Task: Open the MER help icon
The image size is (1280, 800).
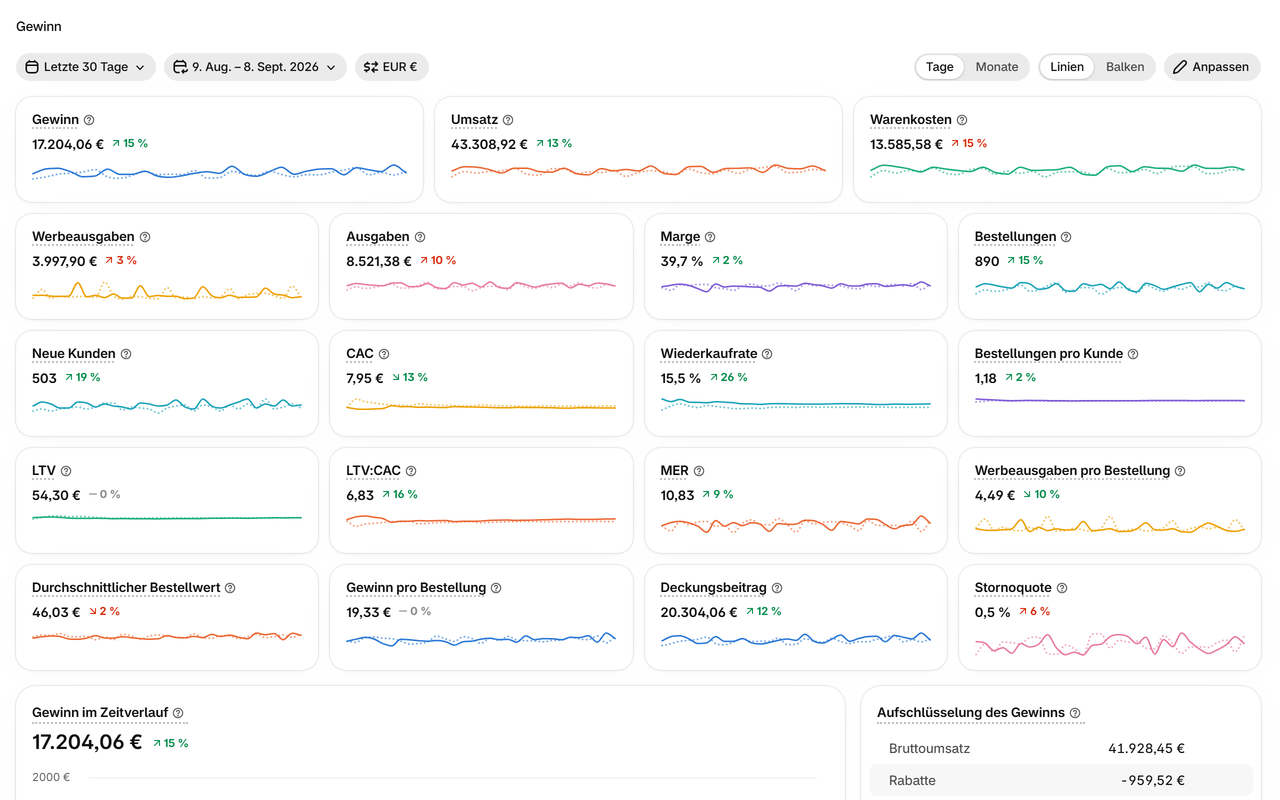Action: [699, 471]
